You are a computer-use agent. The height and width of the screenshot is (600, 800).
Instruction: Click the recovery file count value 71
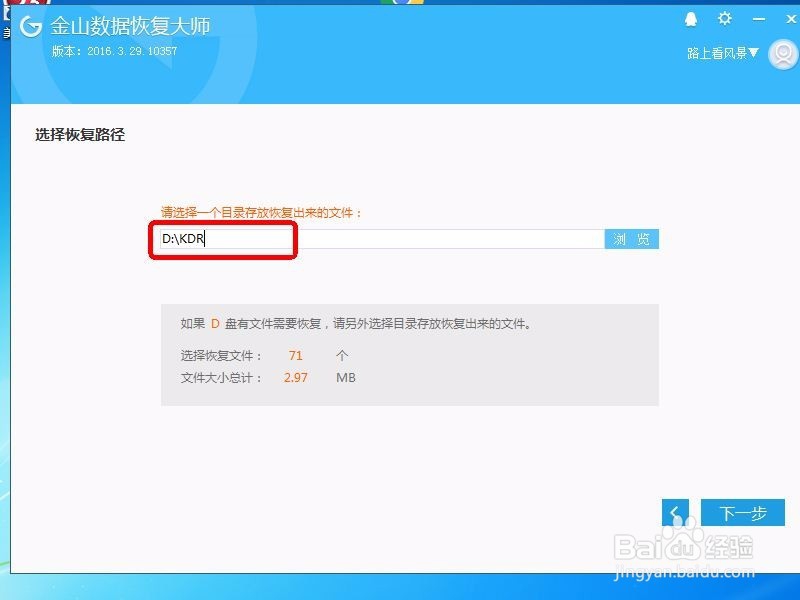coord(295,355)
